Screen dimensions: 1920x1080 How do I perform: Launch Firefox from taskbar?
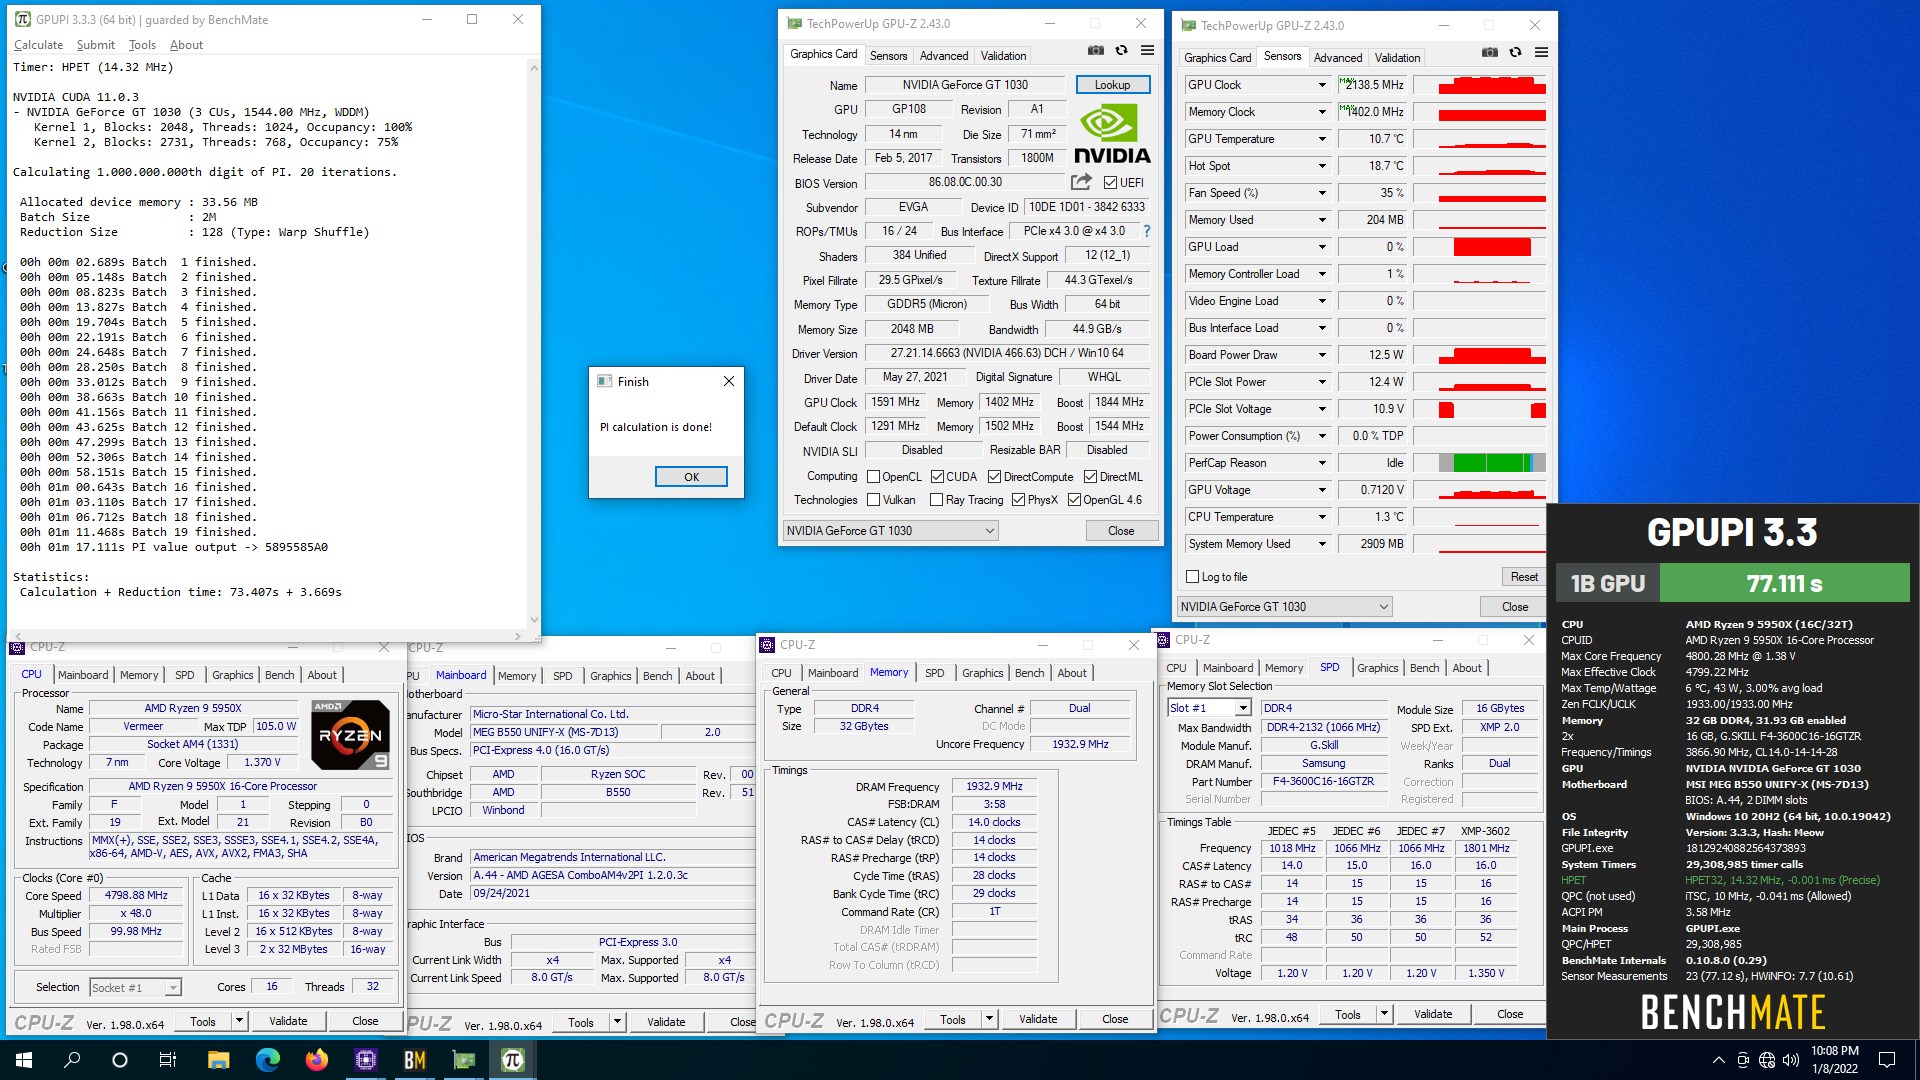(316, 1060)
